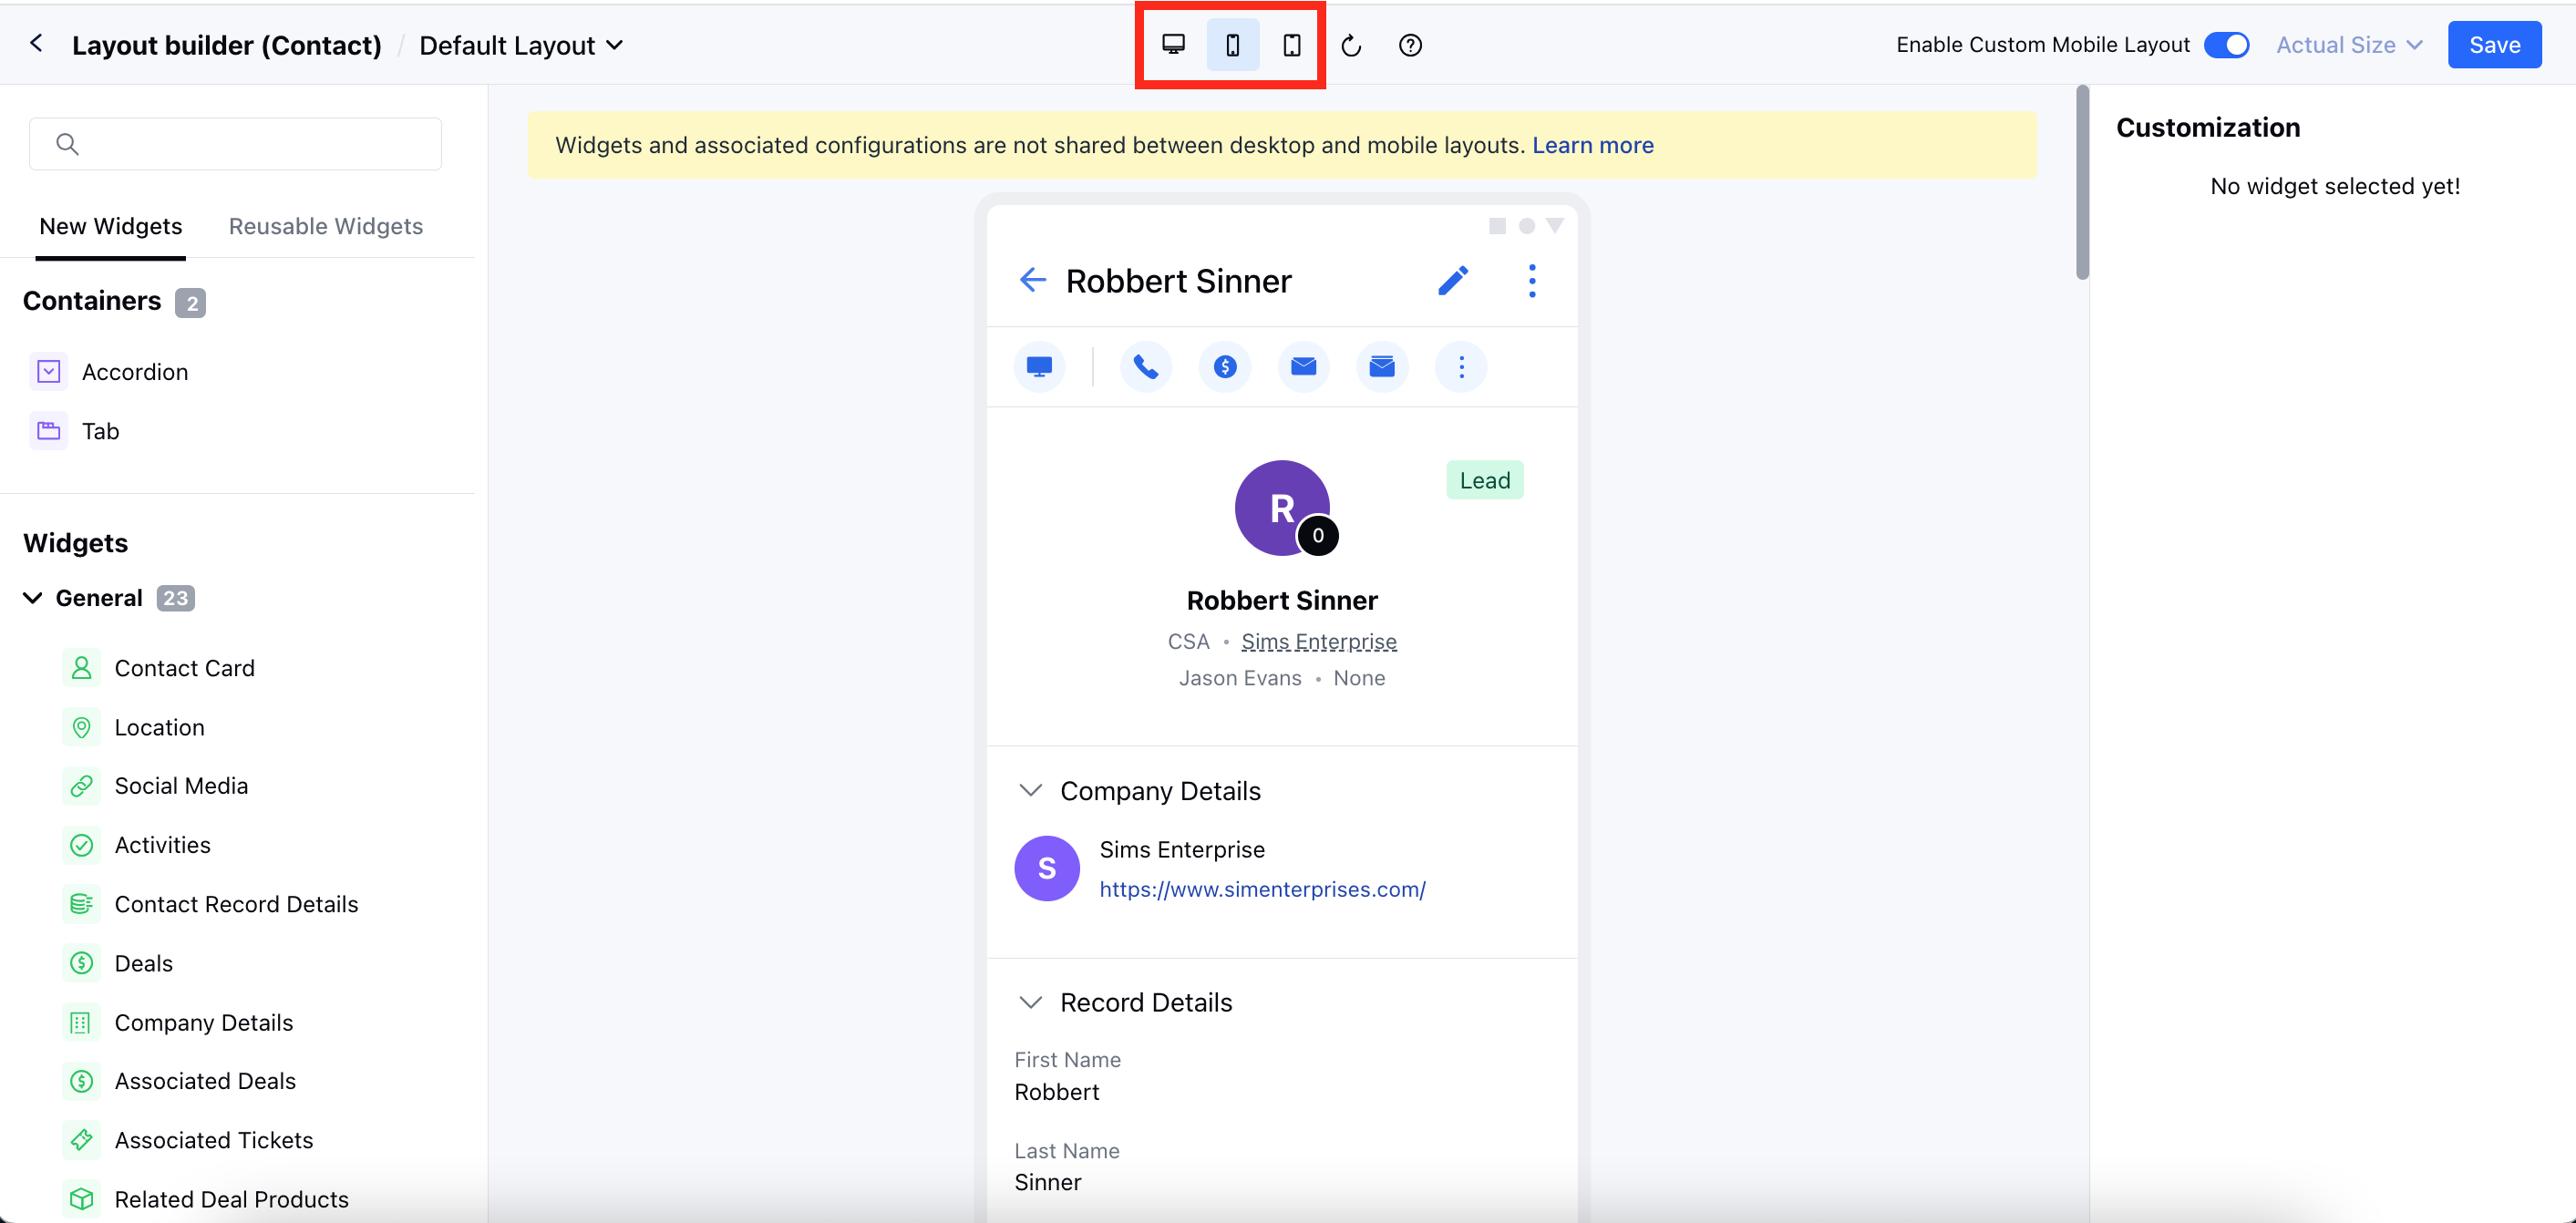Disable Custom Mobile Layout toggle
2576x1223 pixels.
pyautogui.click(x=2227, y=45)
